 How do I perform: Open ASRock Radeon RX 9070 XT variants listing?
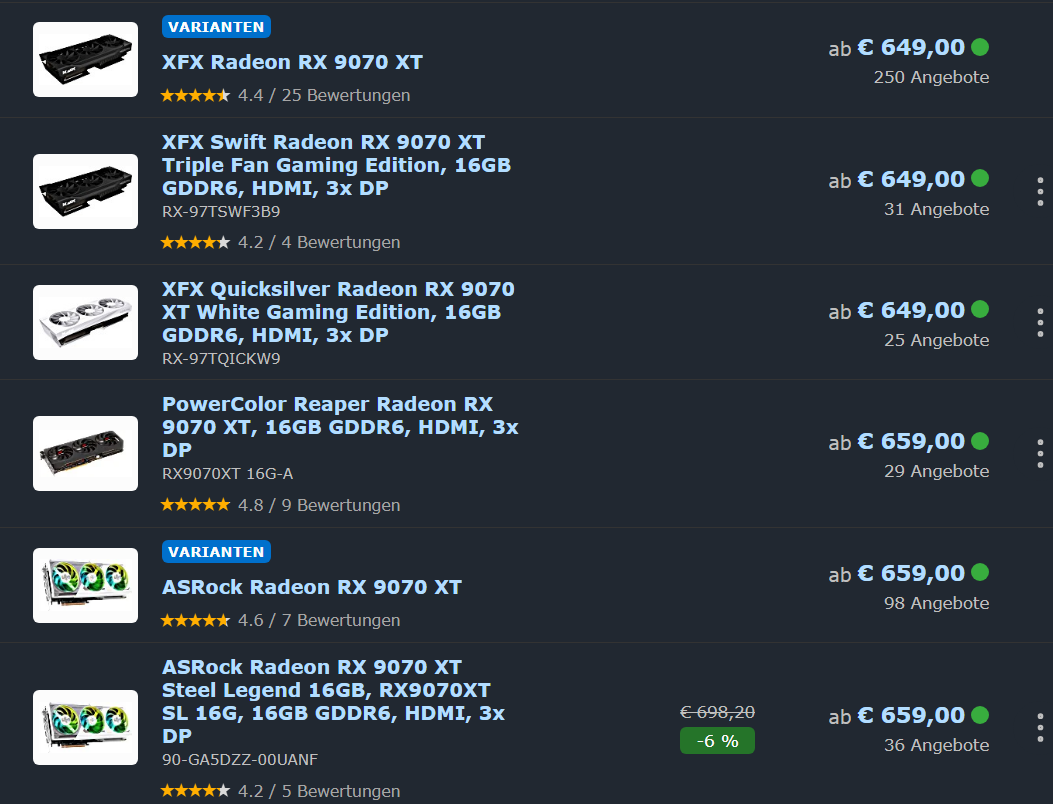click(312, 587)
